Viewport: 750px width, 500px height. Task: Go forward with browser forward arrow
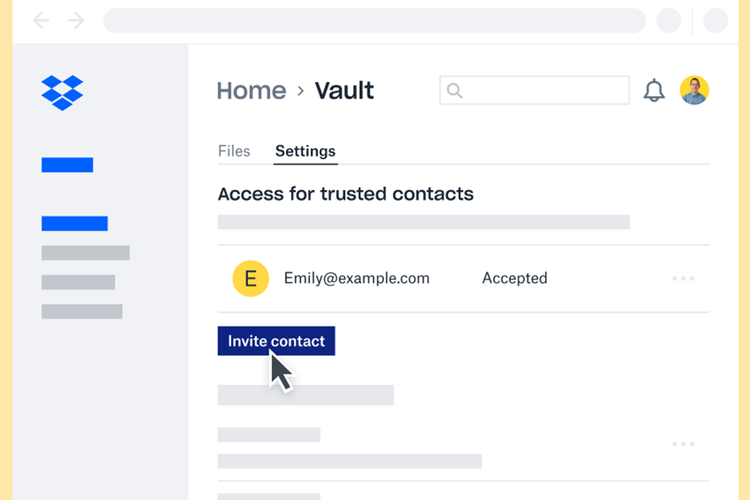76,21
